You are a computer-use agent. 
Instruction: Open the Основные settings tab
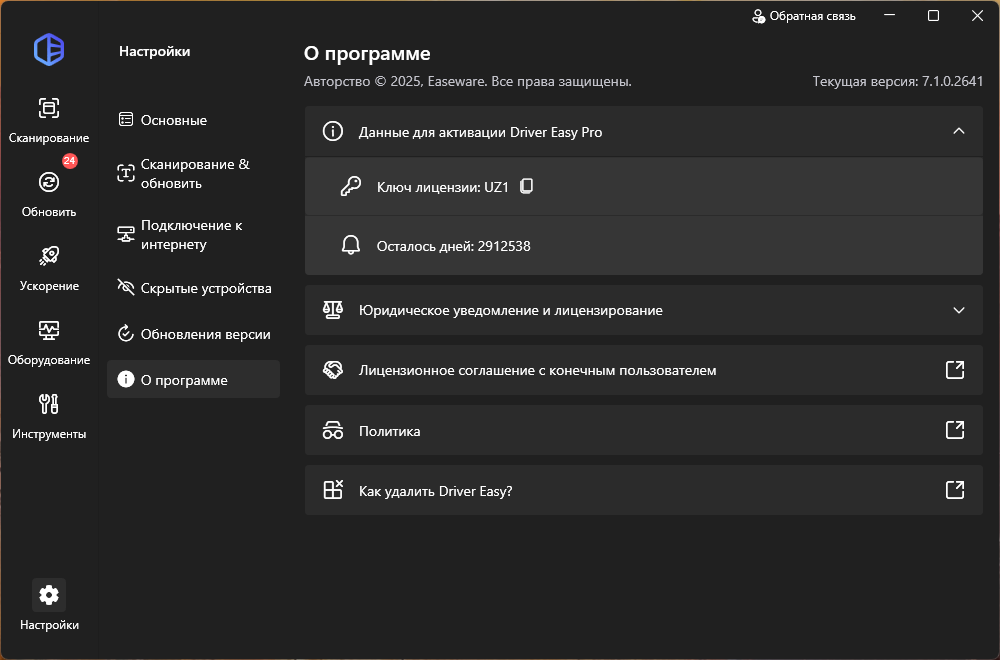click(x=173, y=120)
